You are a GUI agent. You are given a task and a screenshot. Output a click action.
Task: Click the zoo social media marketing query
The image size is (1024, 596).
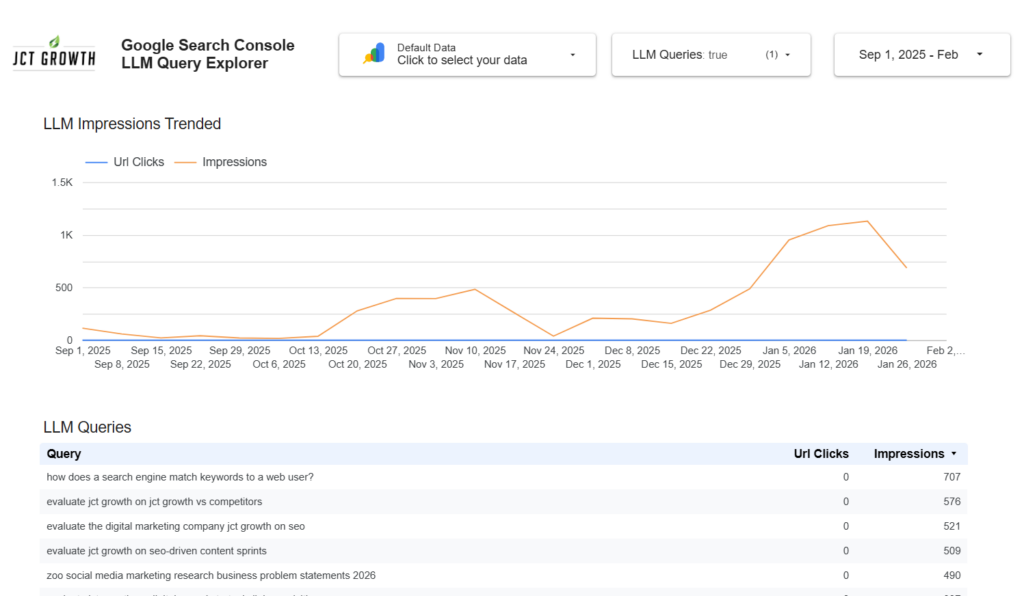click(x=211, y=575)
